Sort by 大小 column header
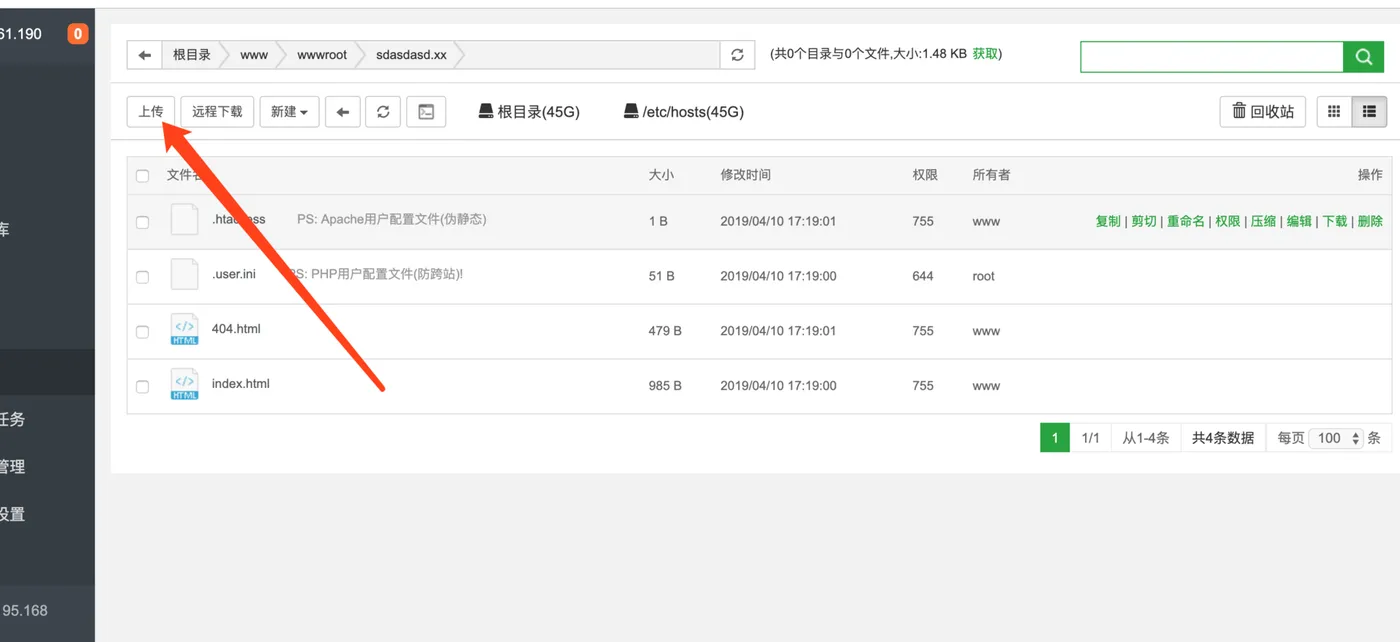1400x642 pixels. (x=661, y=175)
